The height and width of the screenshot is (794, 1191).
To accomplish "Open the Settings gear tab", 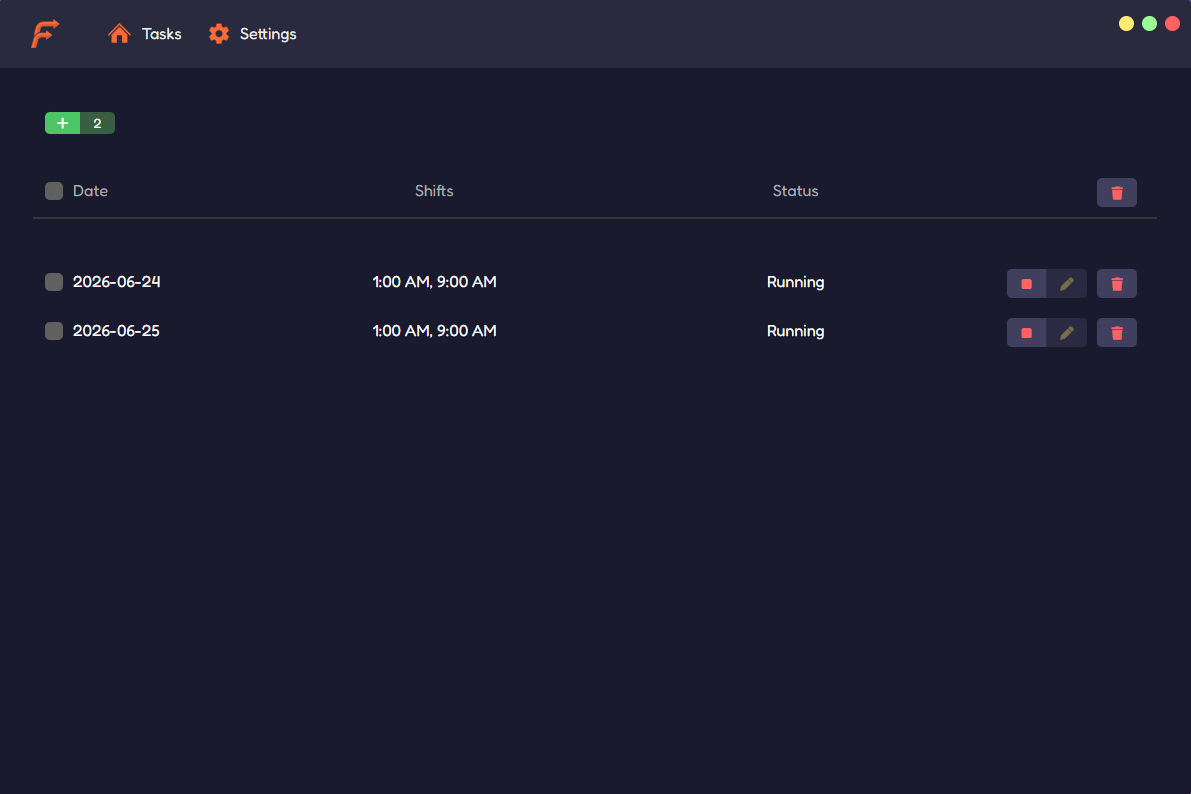I will [x=252, y=33].
